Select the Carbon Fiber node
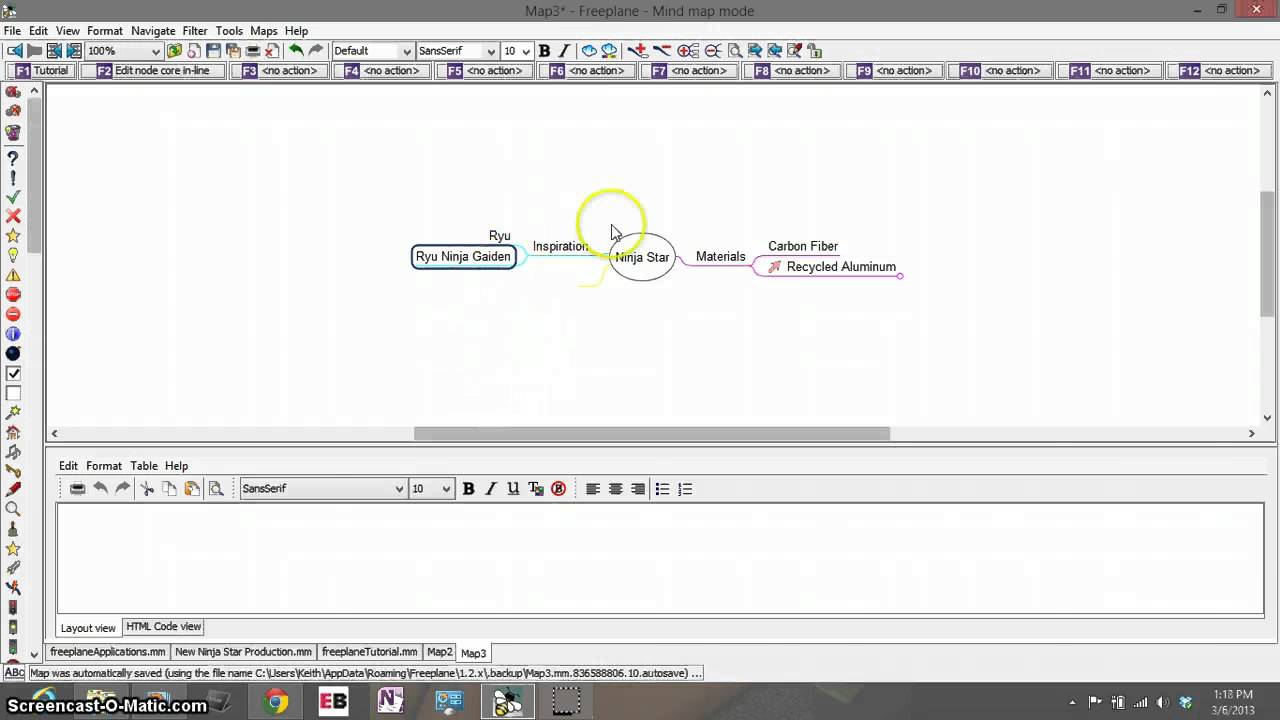 (803, 246)
